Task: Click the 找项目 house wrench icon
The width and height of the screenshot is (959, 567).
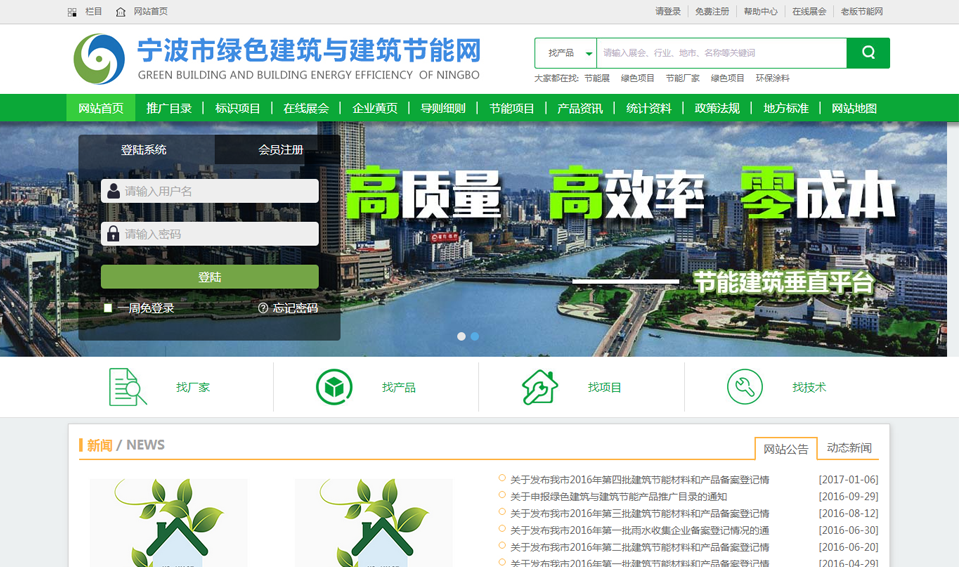Action: pyautogui.click(x=540, y=387)
